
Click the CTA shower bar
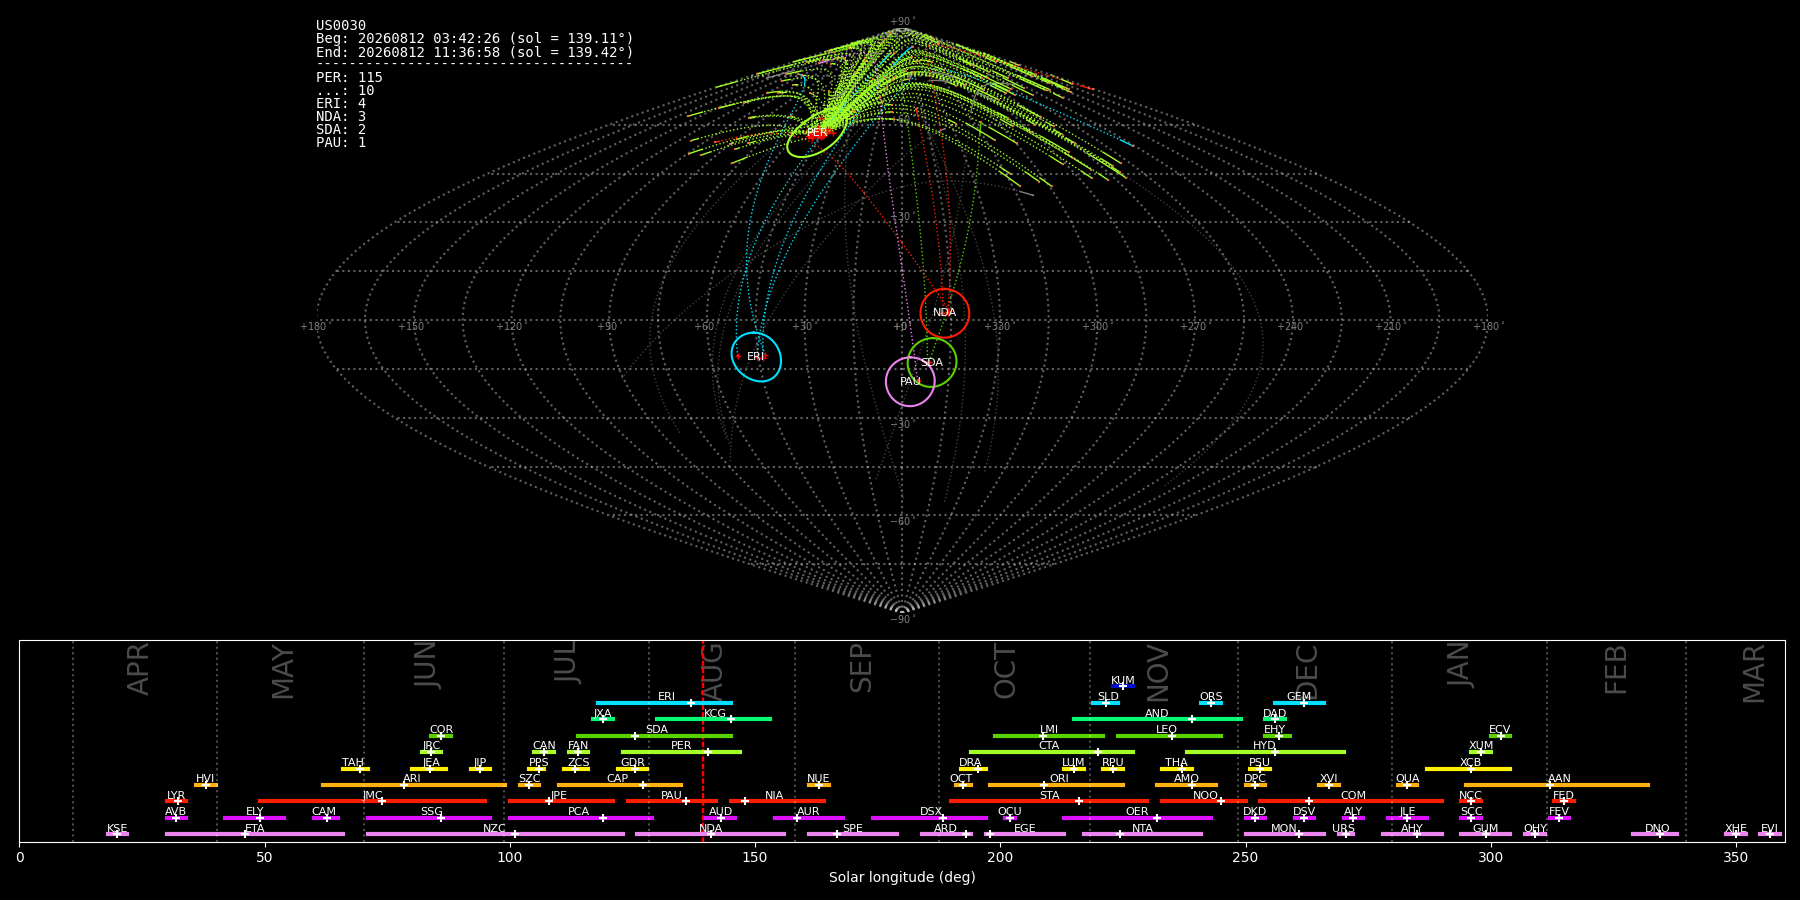1052,752
